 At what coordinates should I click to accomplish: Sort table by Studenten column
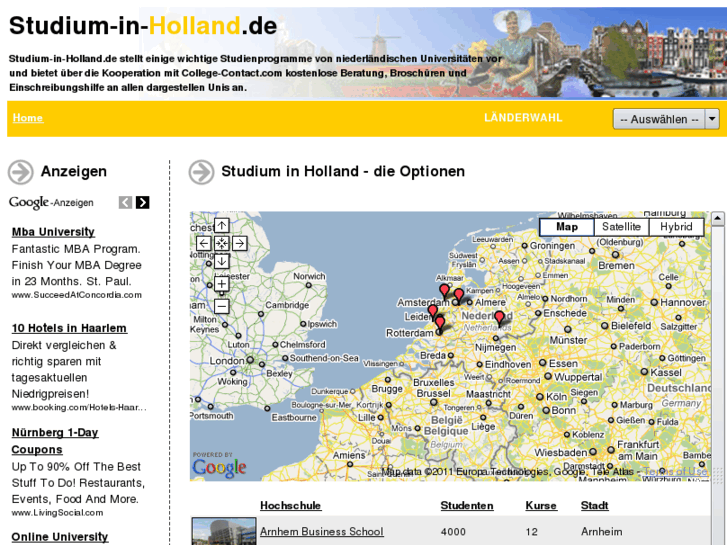tap(467, 506)
